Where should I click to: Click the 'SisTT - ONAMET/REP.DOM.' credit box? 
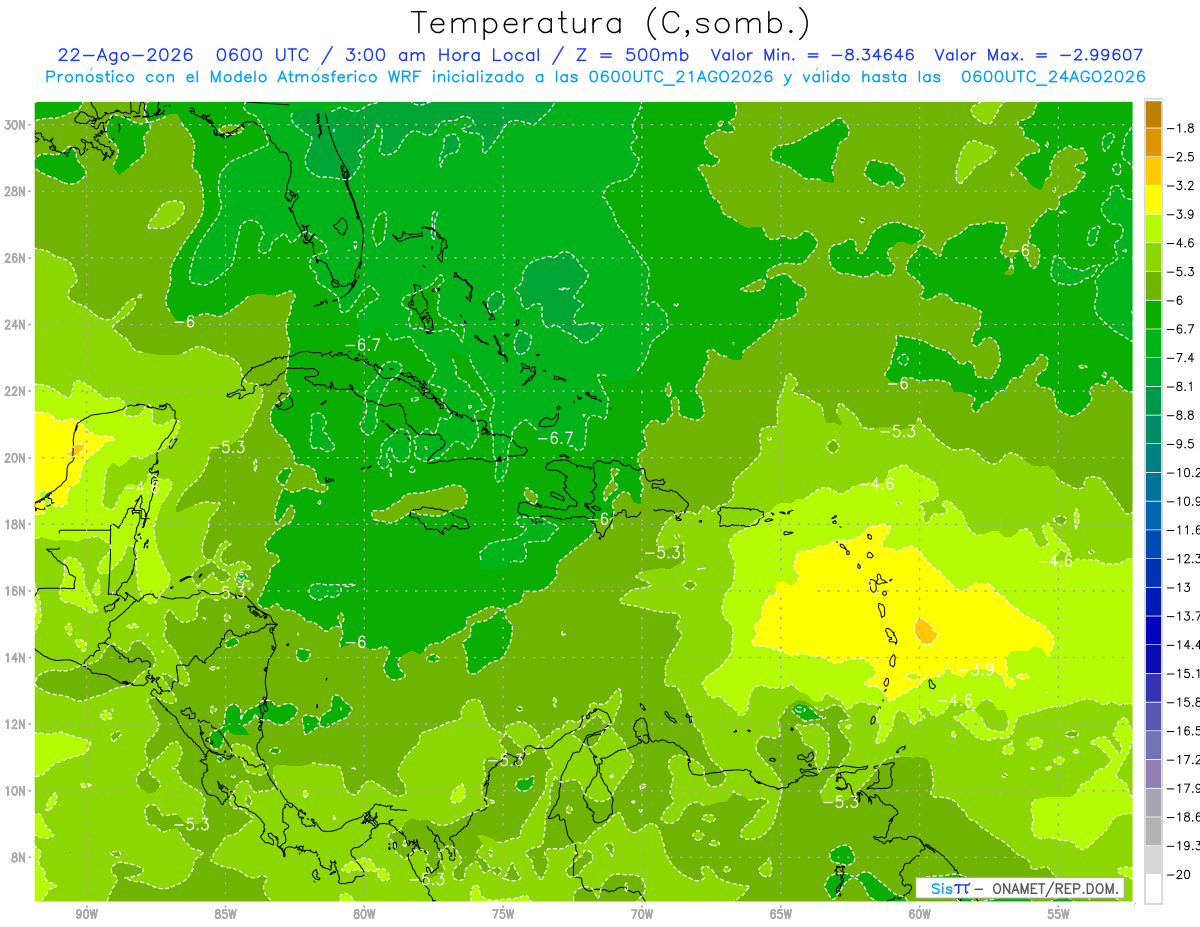[x=1021, y=888]
